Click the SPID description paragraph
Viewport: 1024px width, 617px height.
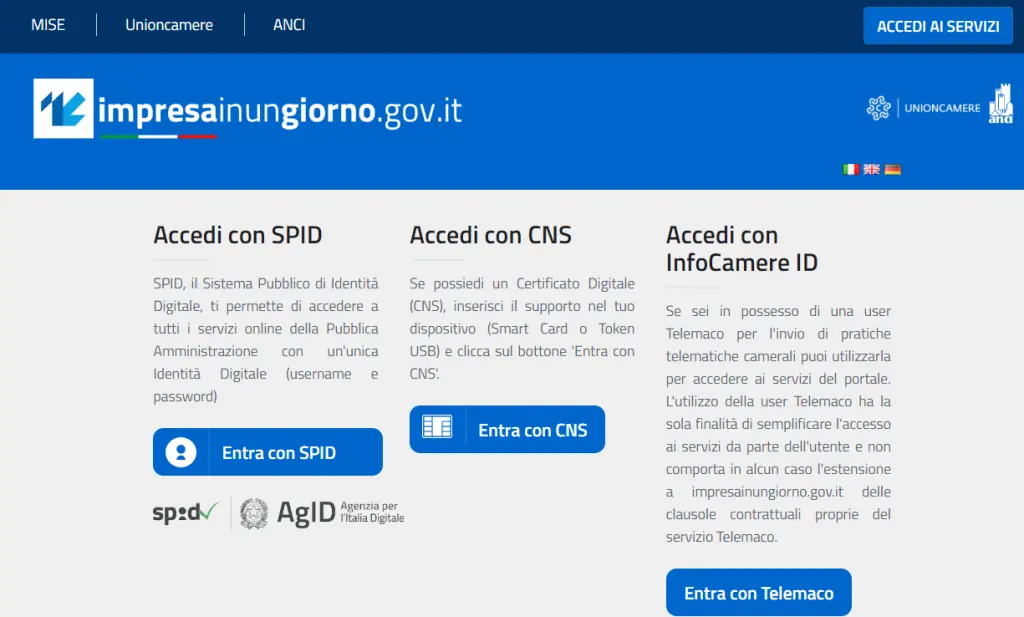(x=266, y=340)
